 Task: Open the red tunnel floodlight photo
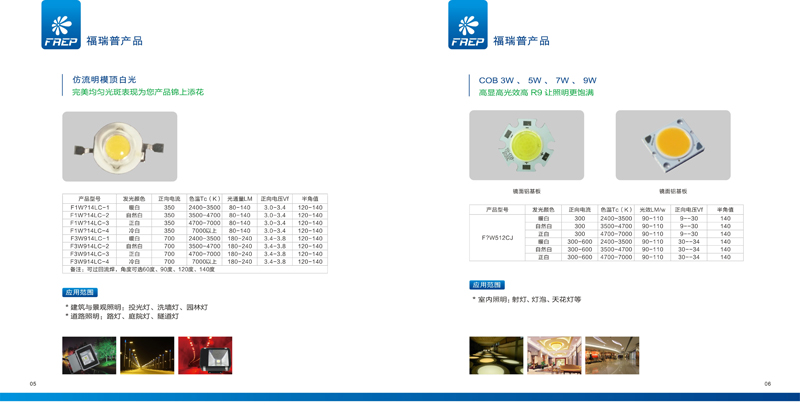point(204,355)
